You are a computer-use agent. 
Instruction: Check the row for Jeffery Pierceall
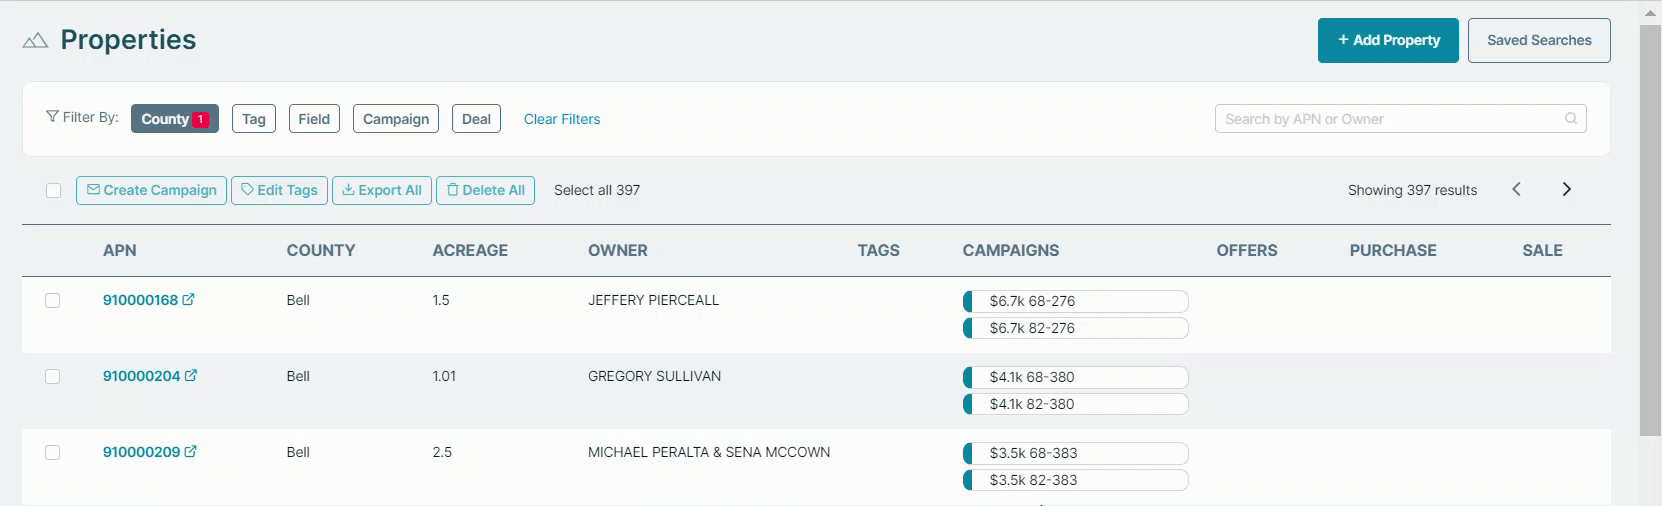(x=53, y=300)
